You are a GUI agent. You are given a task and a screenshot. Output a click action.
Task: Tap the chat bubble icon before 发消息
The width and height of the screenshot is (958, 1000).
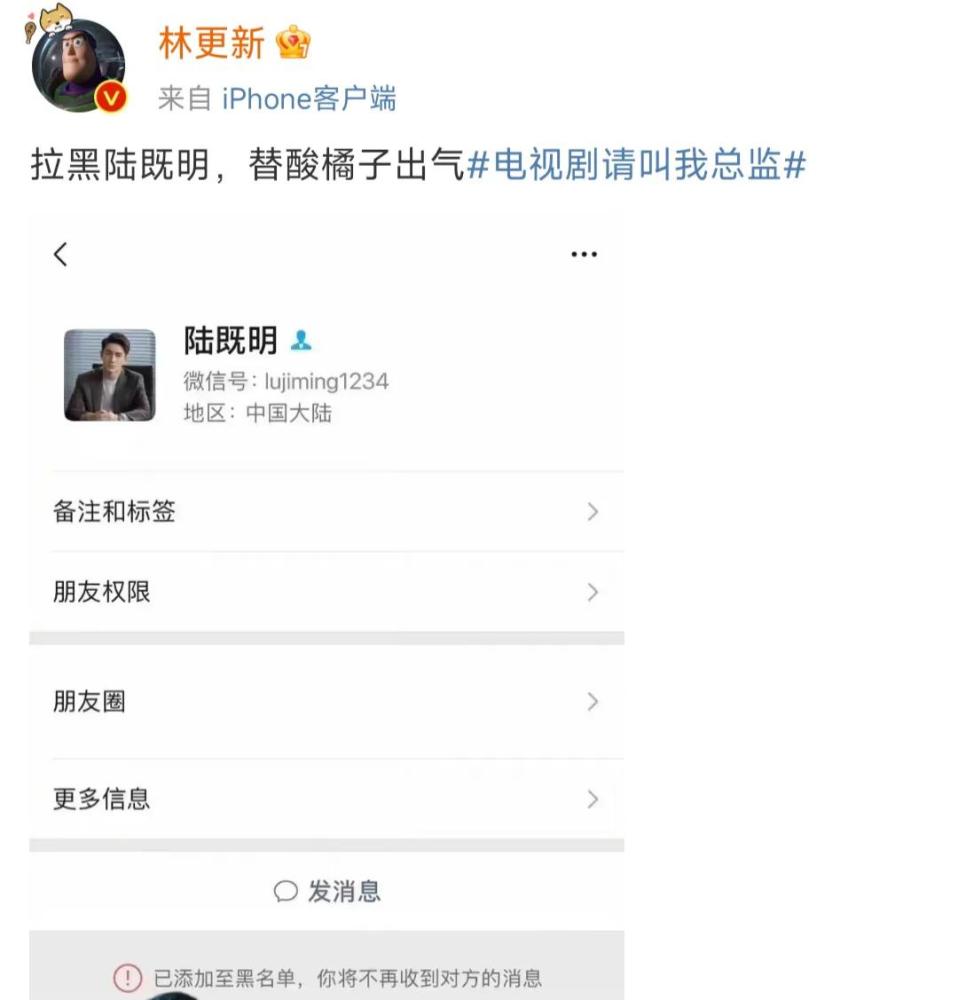[x=286, y=891]
